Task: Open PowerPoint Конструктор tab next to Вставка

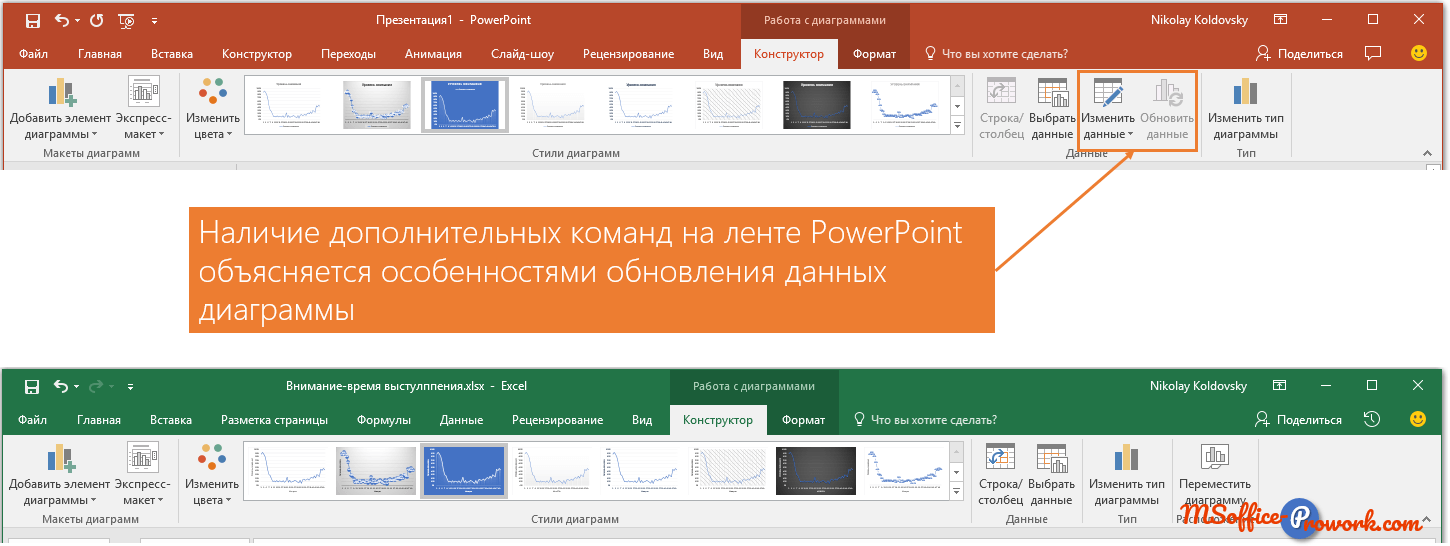Action: pos(257,54)
